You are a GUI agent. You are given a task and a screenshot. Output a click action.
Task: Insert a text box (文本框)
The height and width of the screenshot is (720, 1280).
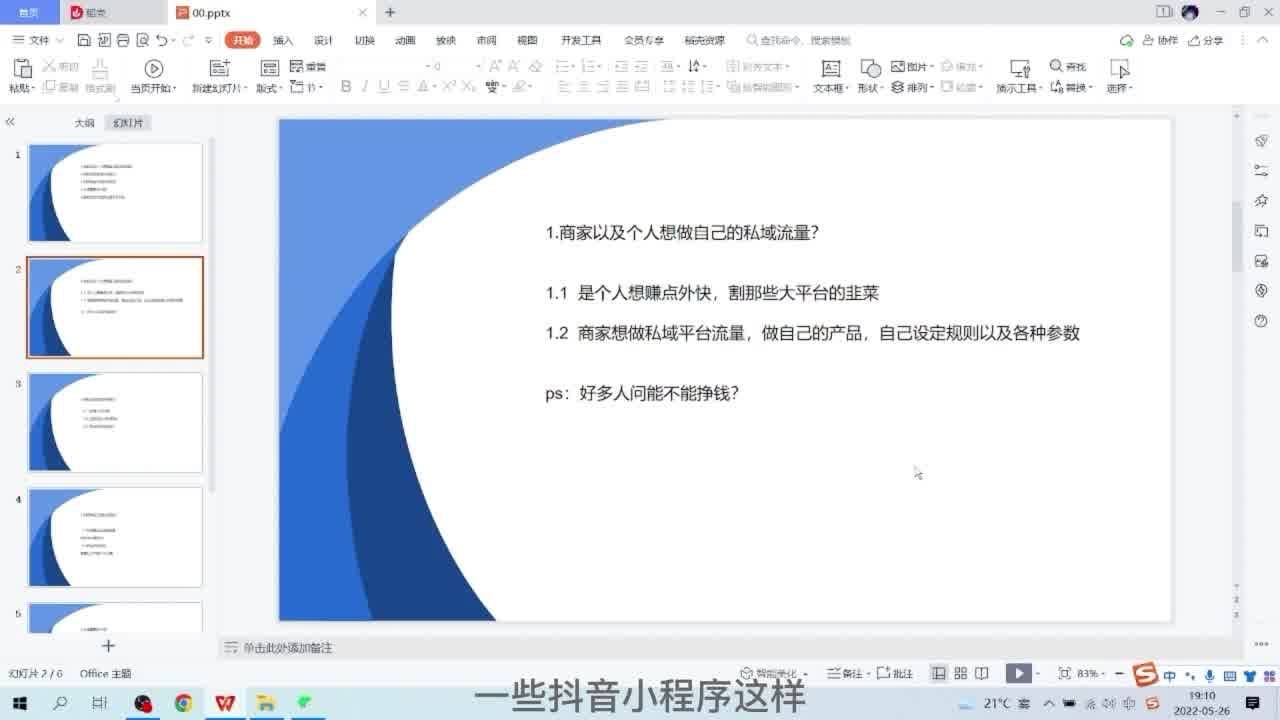pyautogui.click(x=830, y=69)
